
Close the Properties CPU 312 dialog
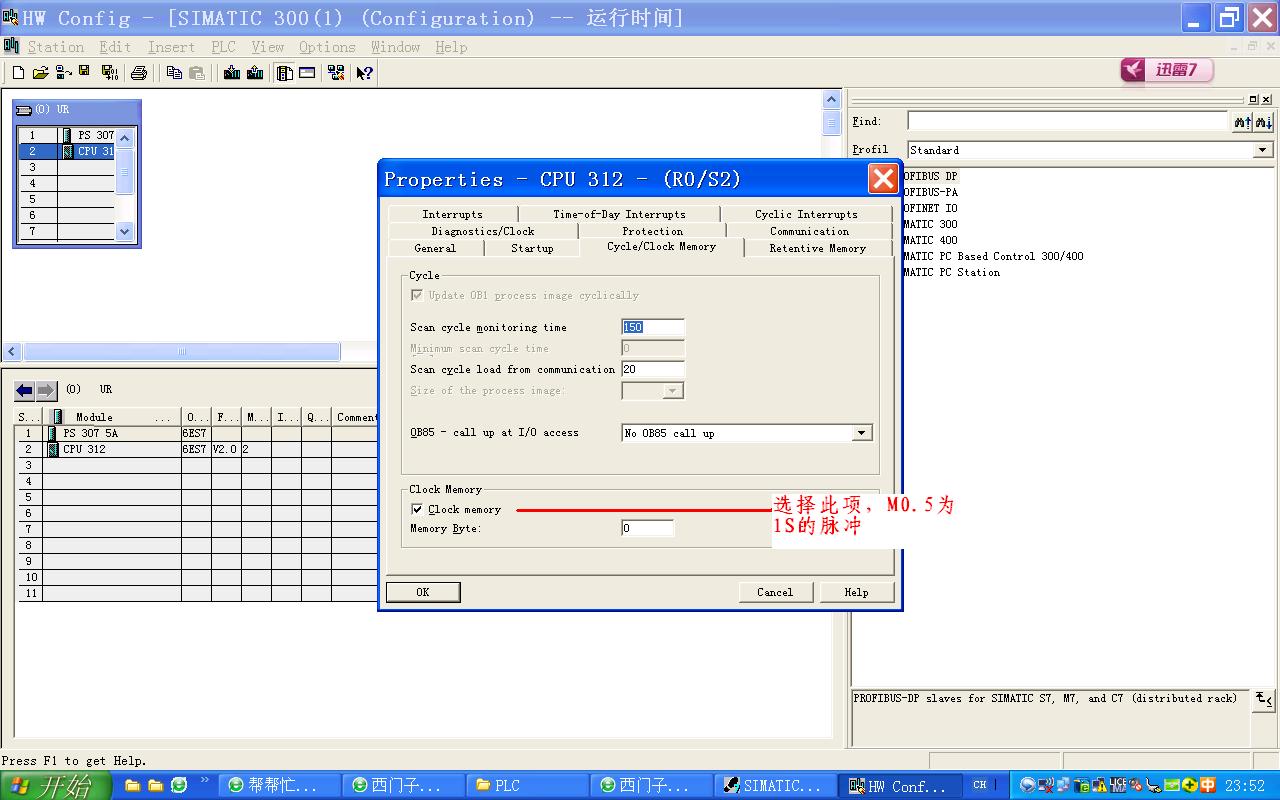click(883, 179)
